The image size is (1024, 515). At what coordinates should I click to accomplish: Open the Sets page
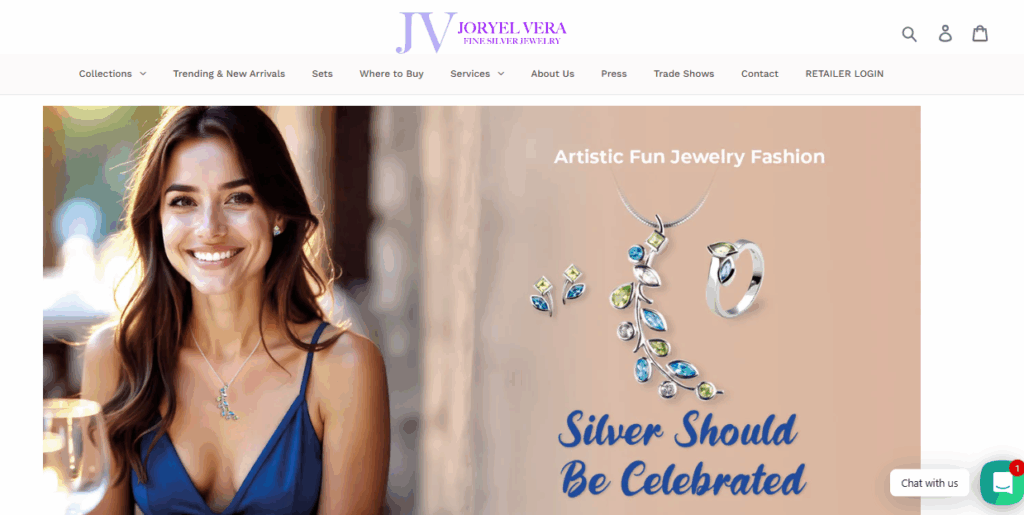pos(322,74)
